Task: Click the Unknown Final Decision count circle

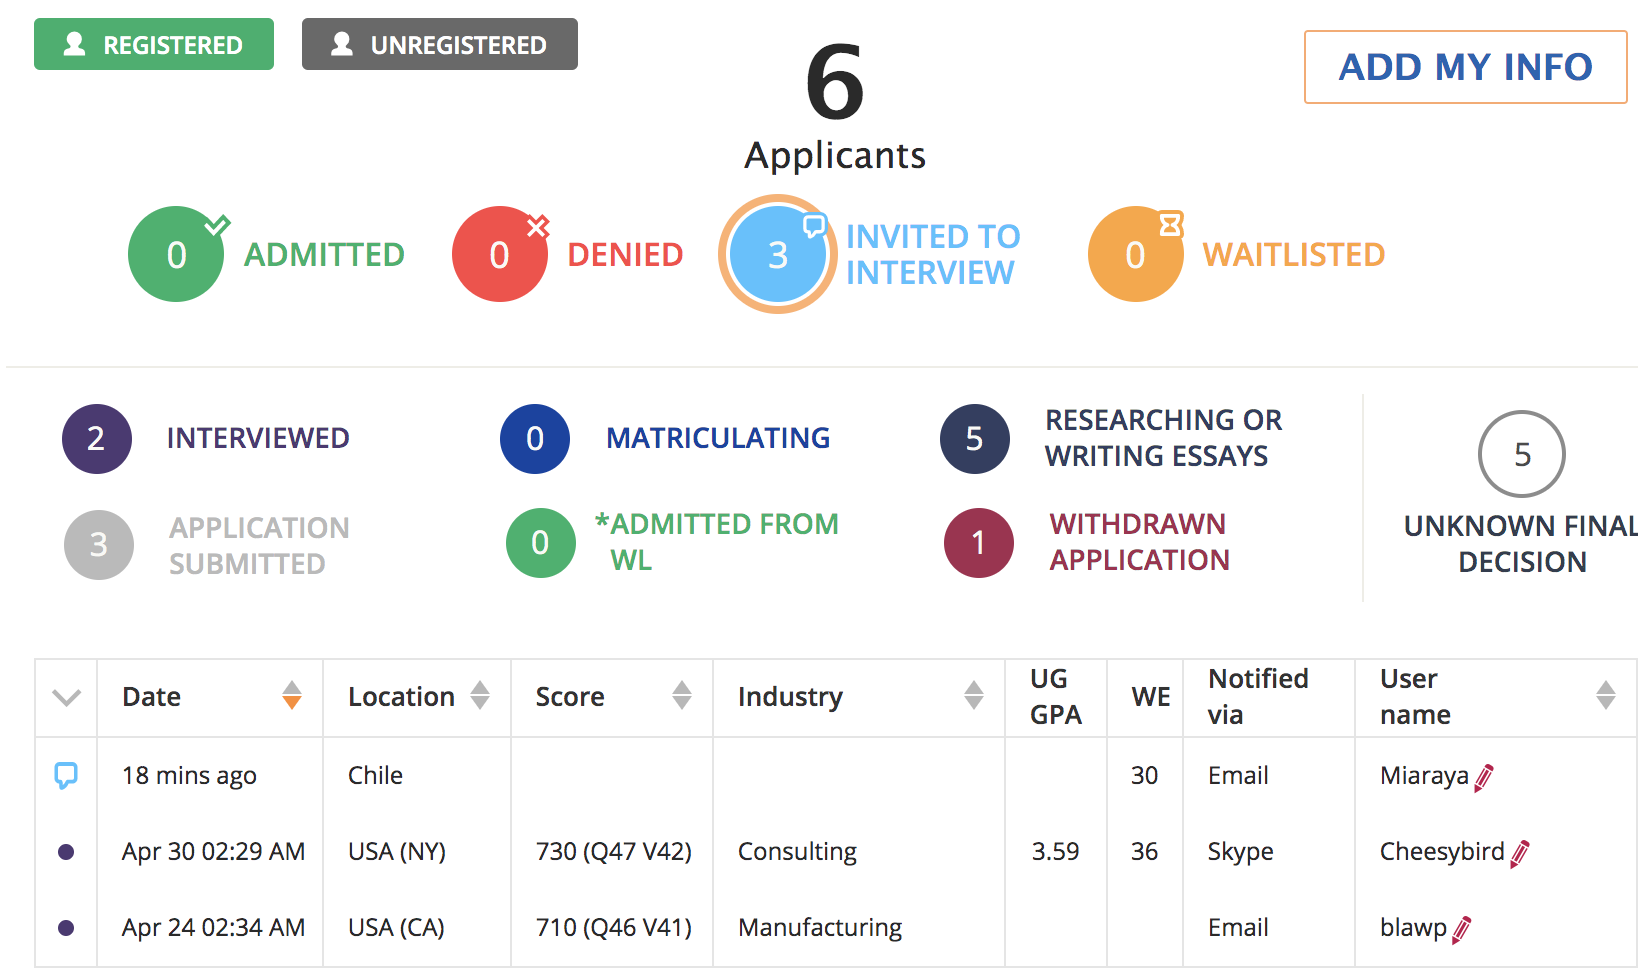Action: [1521, 454]
